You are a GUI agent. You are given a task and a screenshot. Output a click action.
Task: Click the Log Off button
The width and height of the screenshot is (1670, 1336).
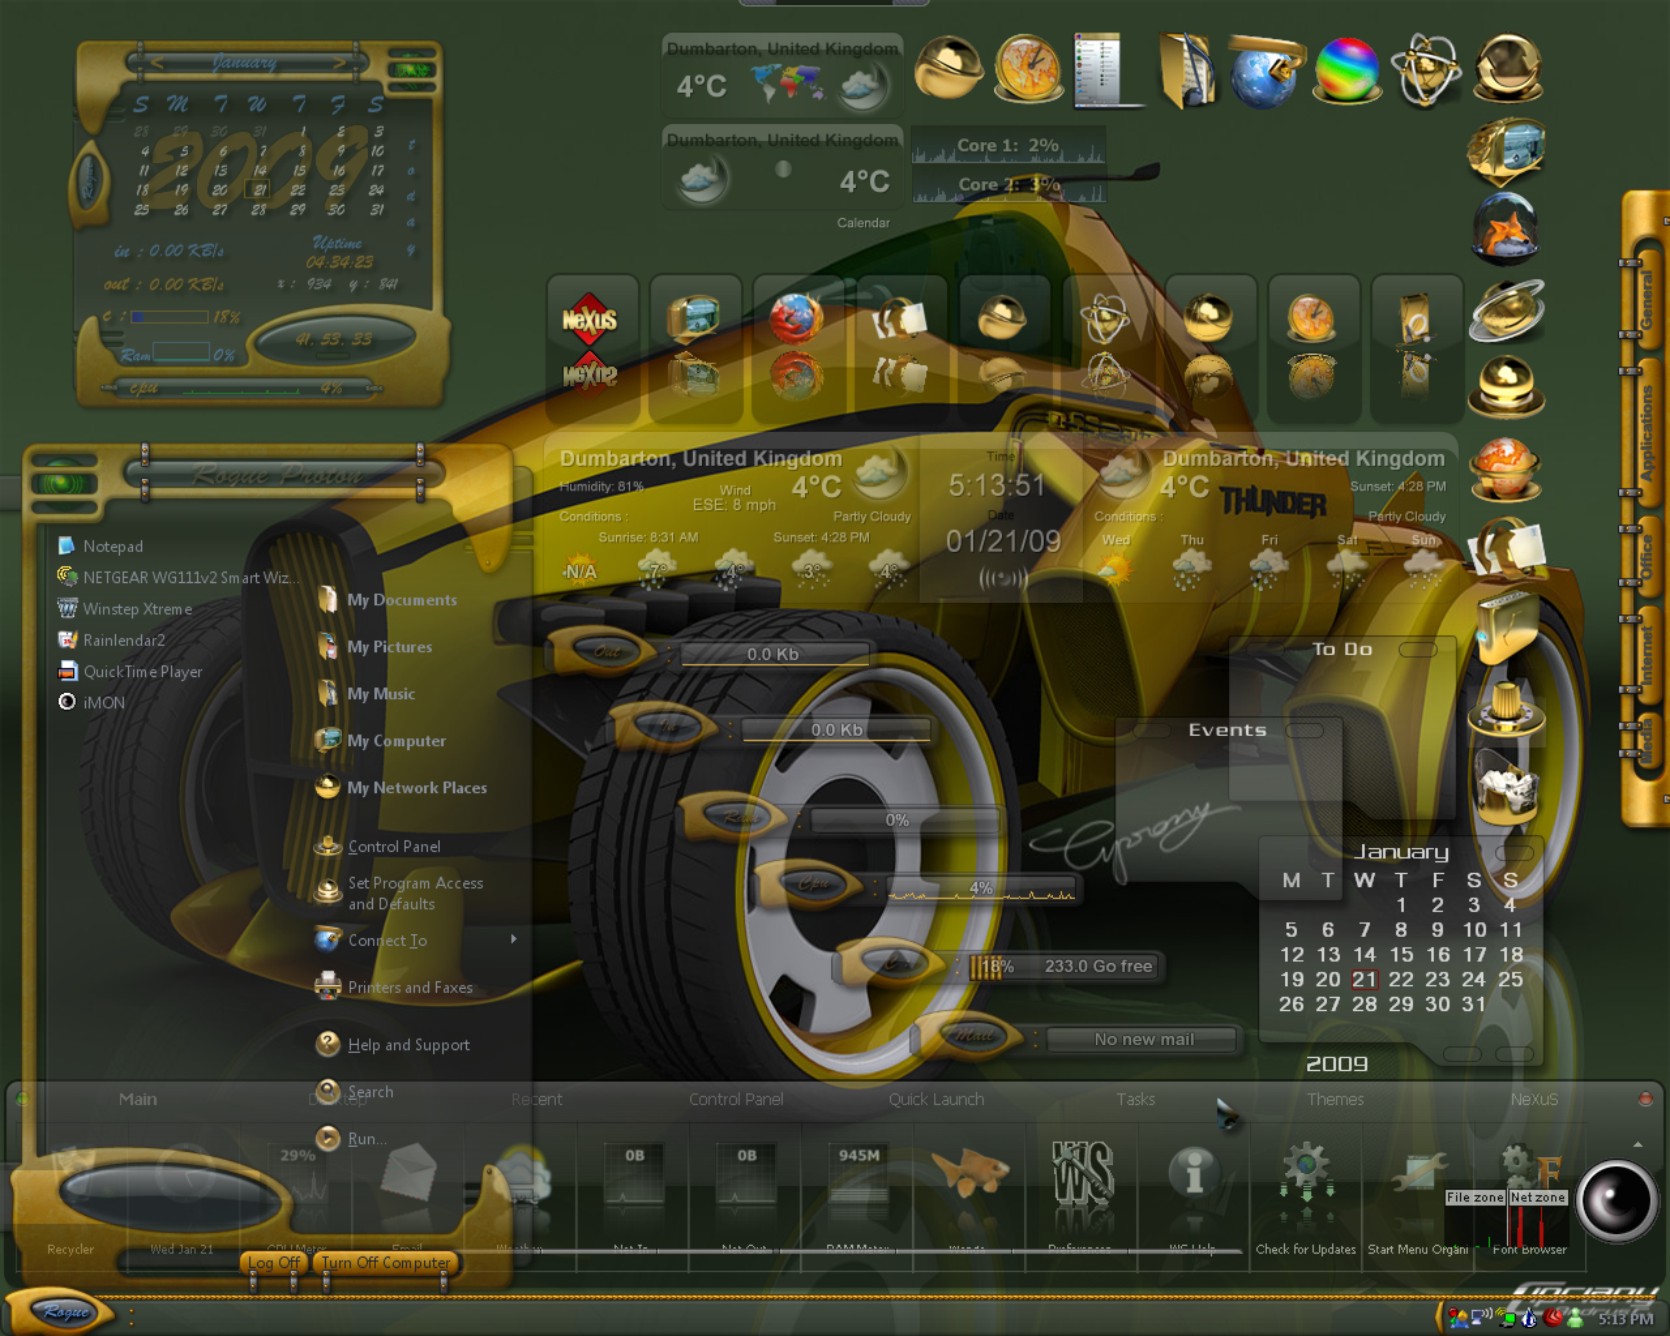pos(274,1263)
